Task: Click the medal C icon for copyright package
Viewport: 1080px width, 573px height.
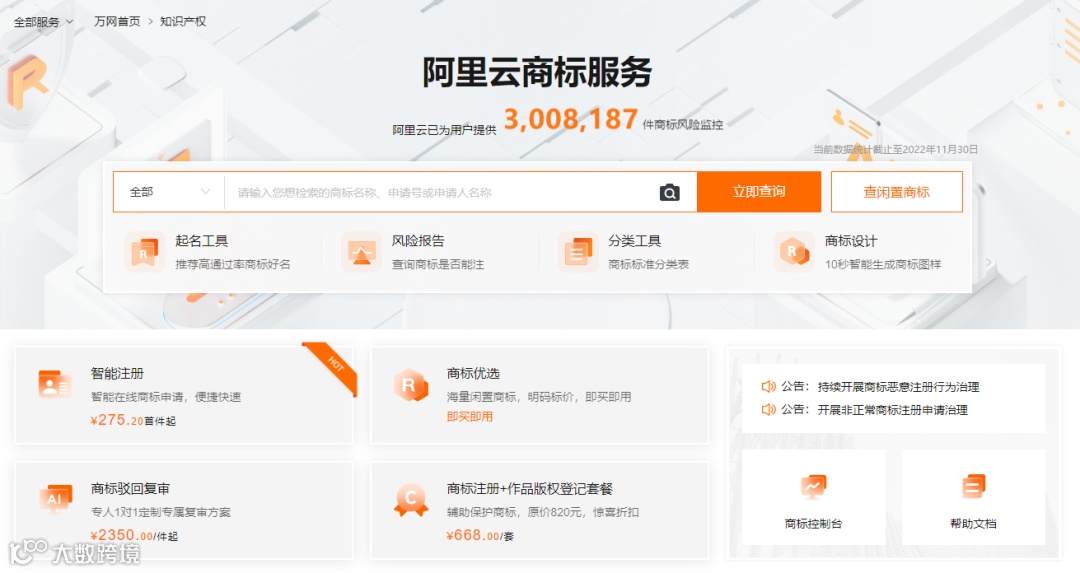Action: 411,500
